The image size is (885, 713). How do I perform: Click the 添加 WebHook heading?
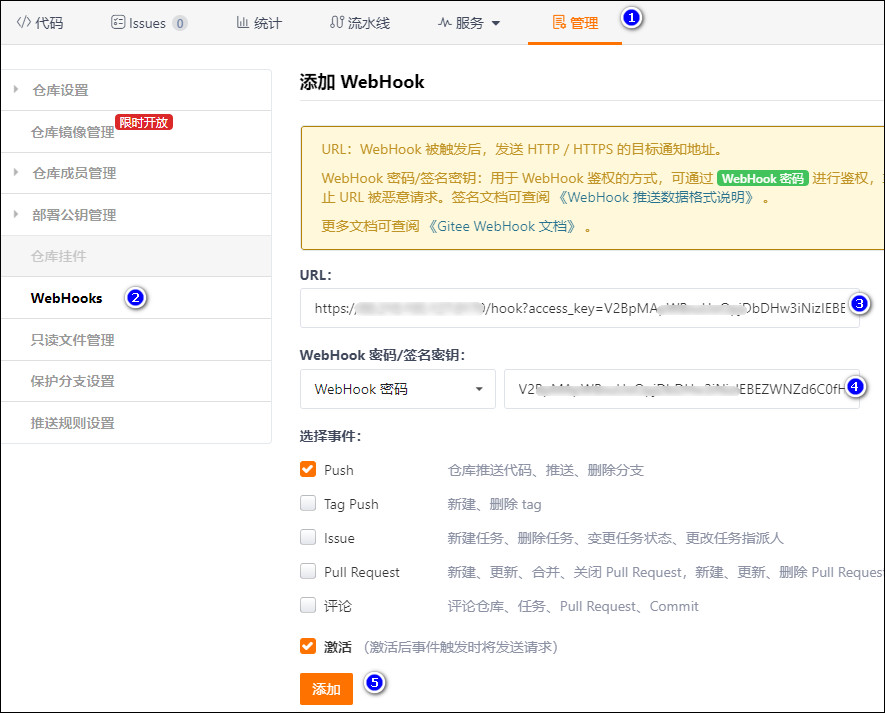coord(362,82)
